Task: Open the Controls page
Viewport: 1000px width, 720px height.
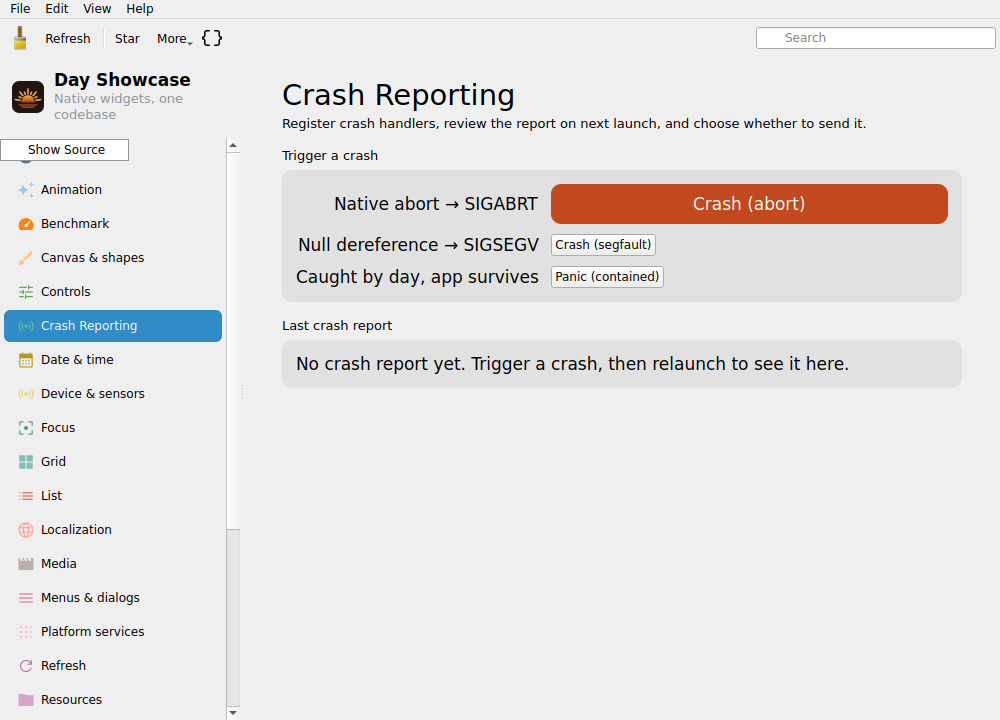Action: click(x=113, y=291)
